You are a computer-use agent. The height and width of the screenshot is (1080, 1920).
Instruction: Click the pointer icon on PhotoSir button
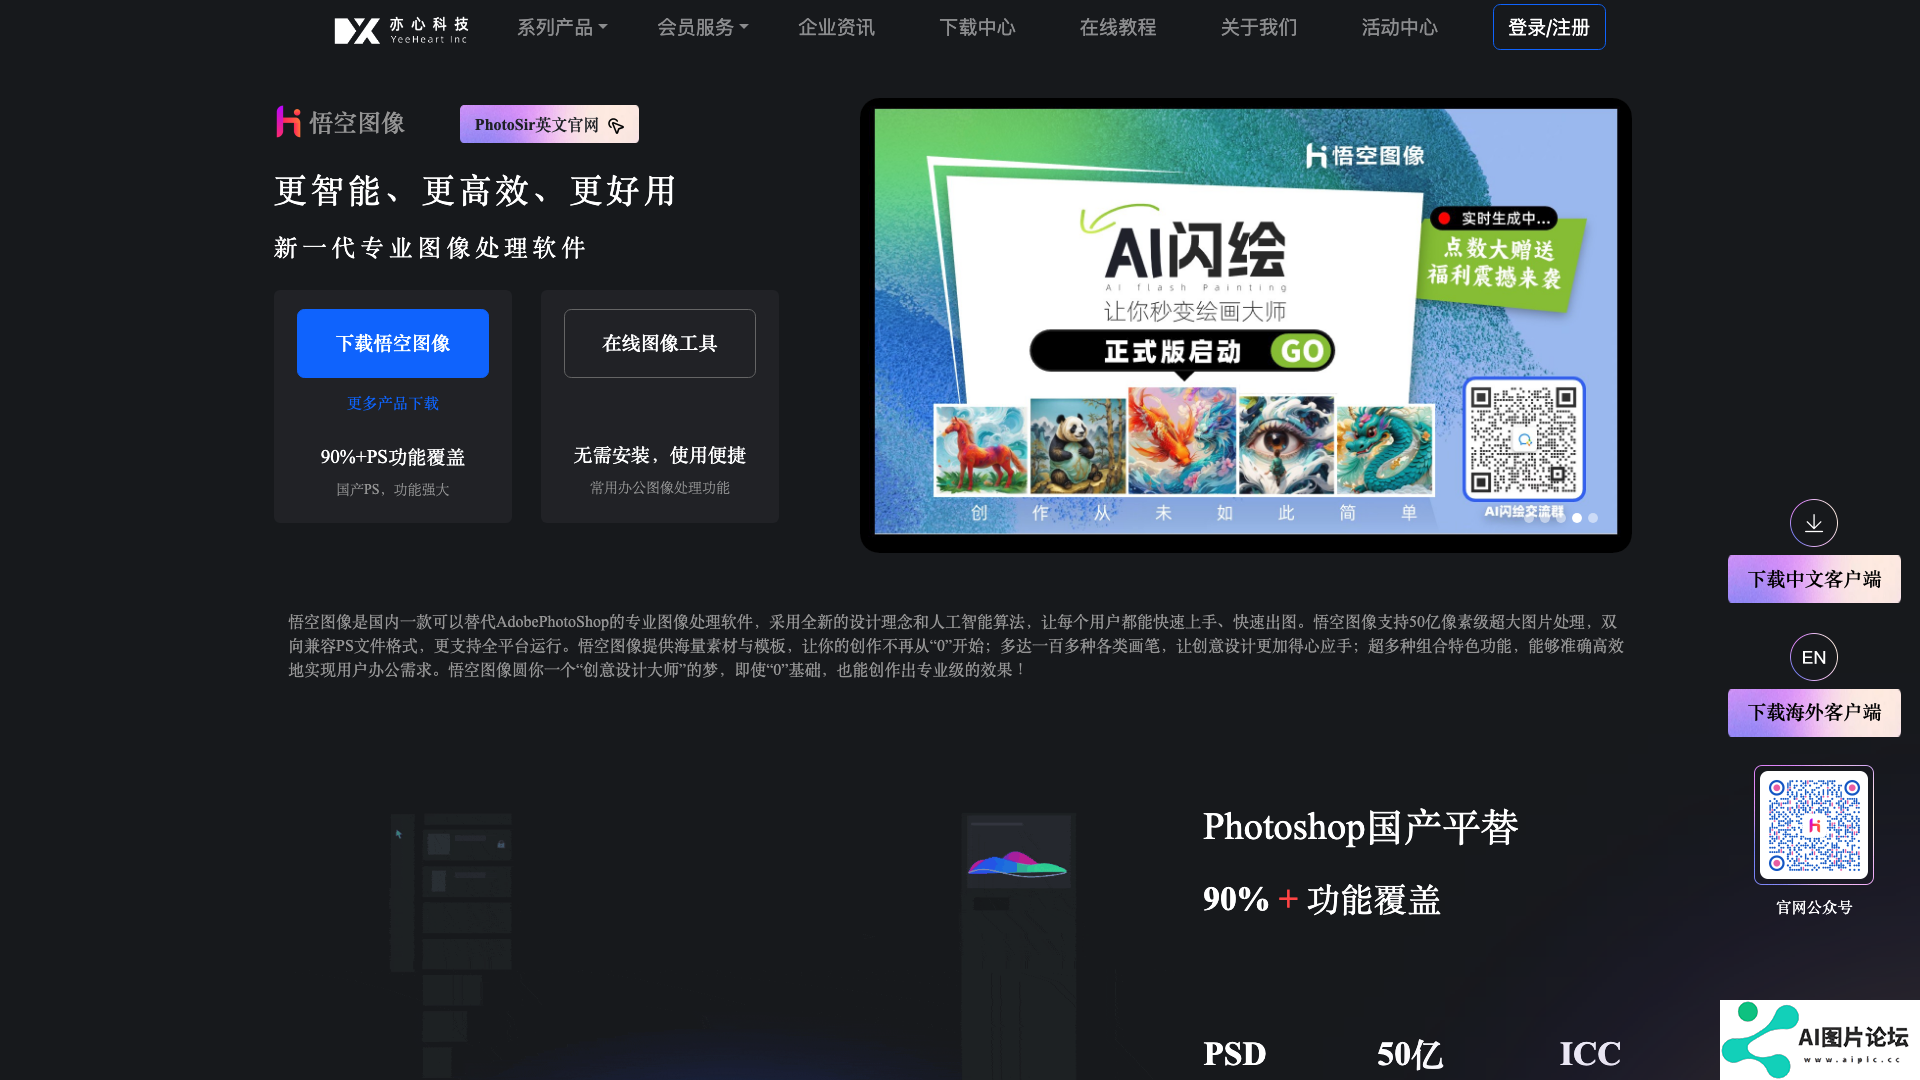(616, 125)
